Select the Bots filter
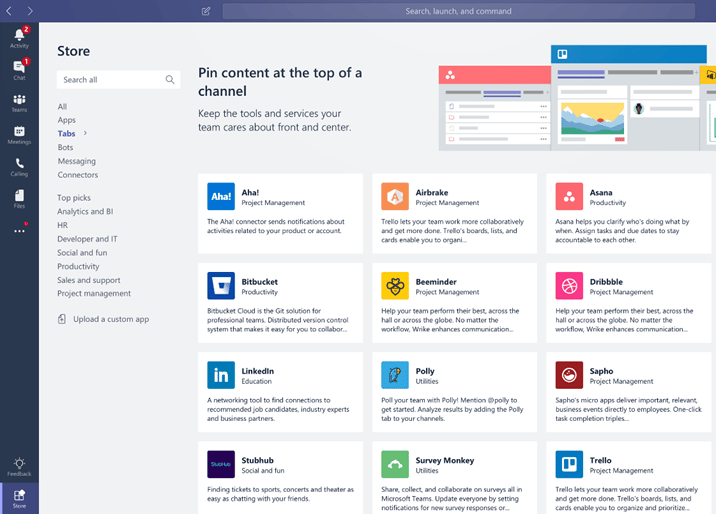 coord(65,147)
